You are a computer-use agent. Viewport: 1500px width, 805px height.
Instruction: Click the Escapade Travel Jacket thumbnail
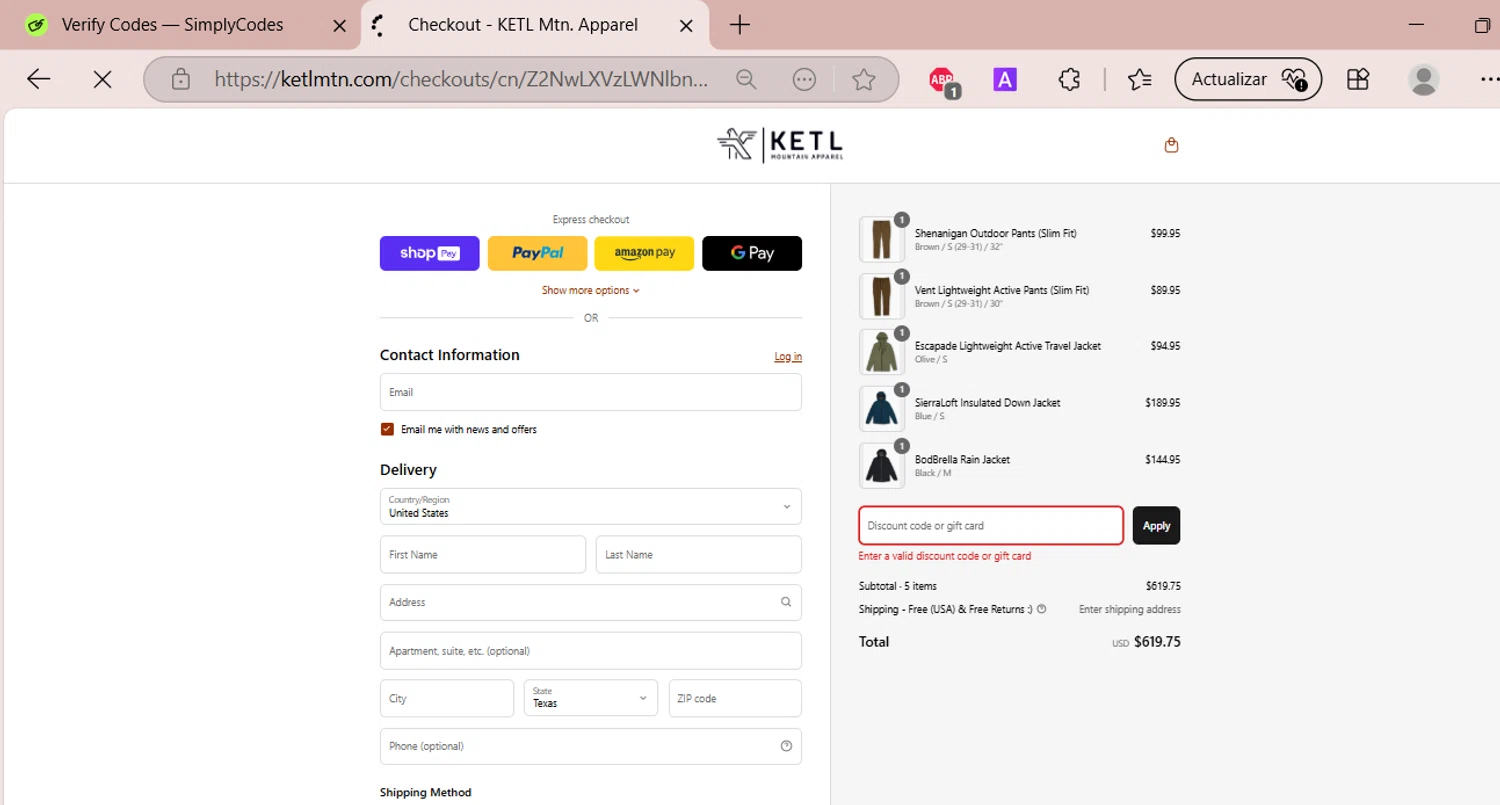tap(882, 353)
